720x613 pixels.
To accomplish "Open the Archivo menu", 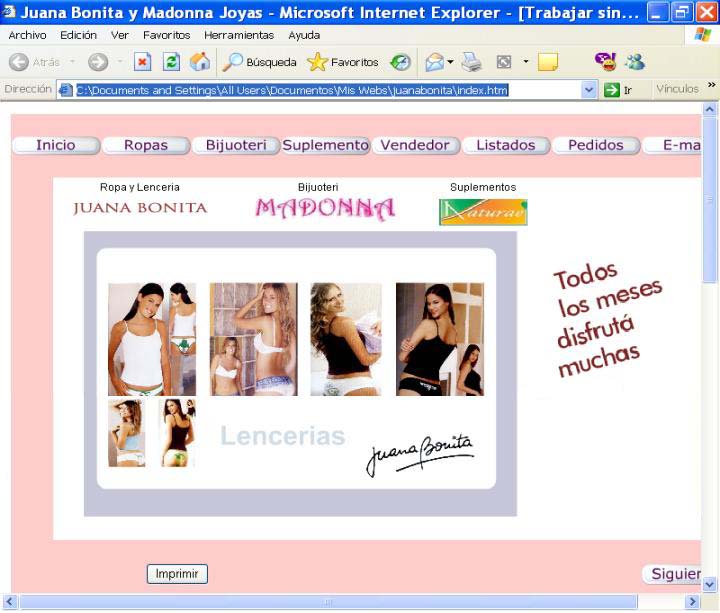I will [28, 35].
